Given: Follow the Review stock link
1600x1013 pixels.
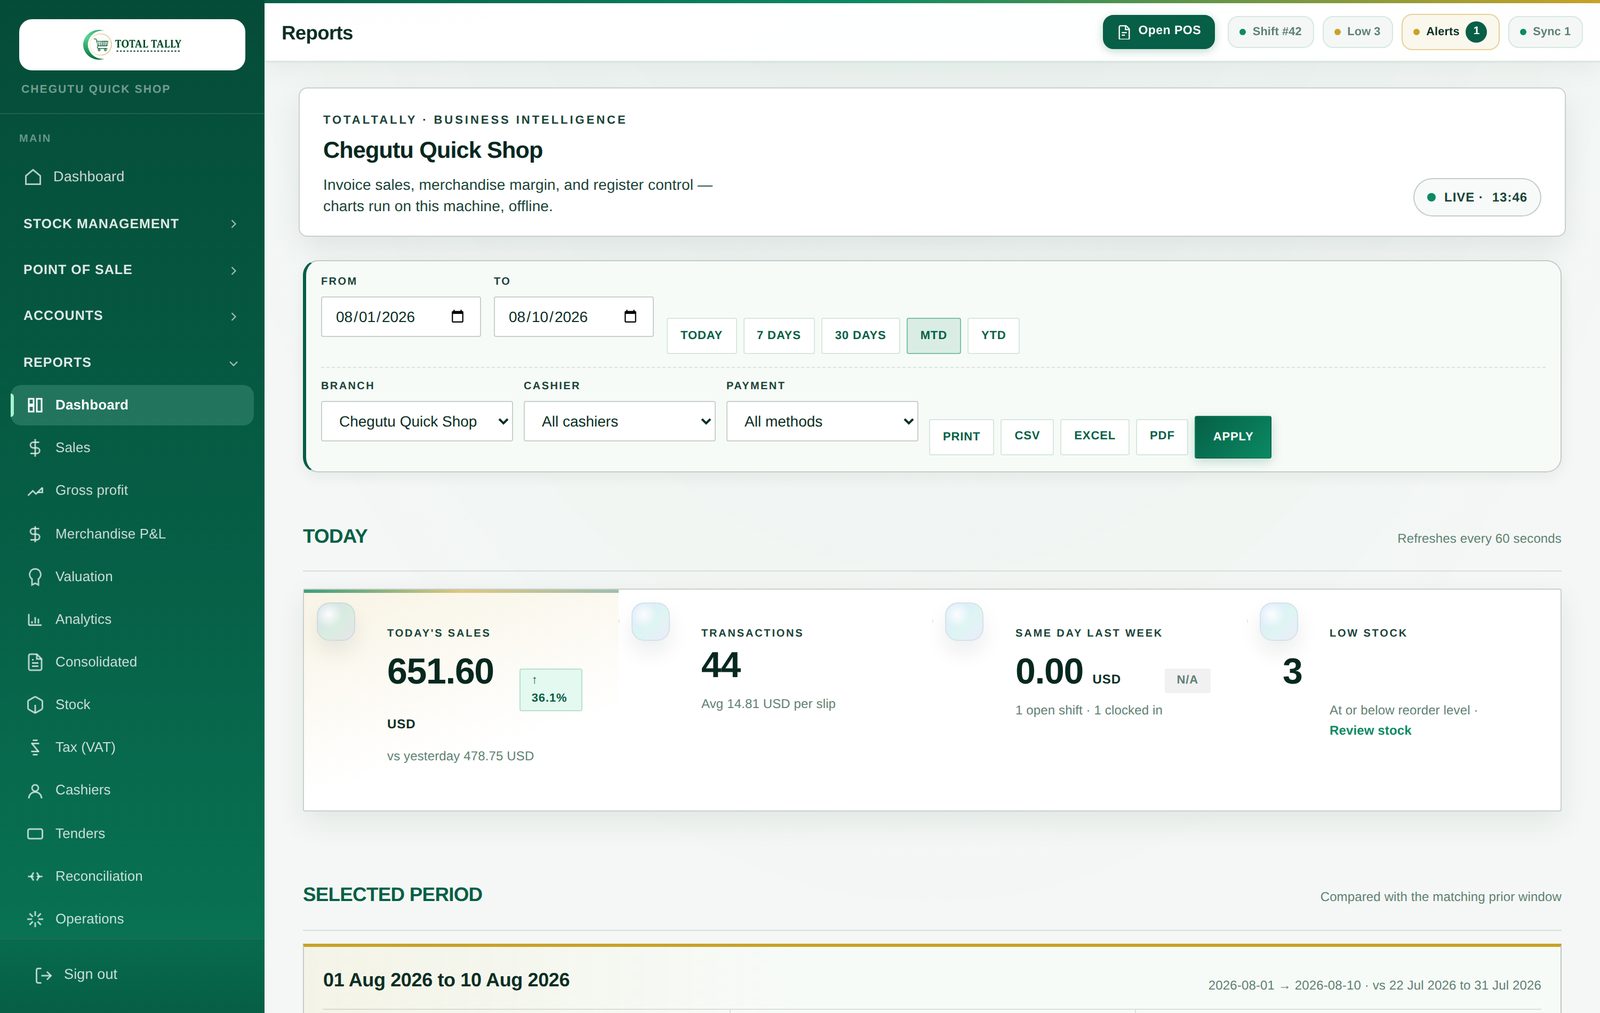Looking at the screenshot, I should pyautogui.click(x=1370, y=731).
